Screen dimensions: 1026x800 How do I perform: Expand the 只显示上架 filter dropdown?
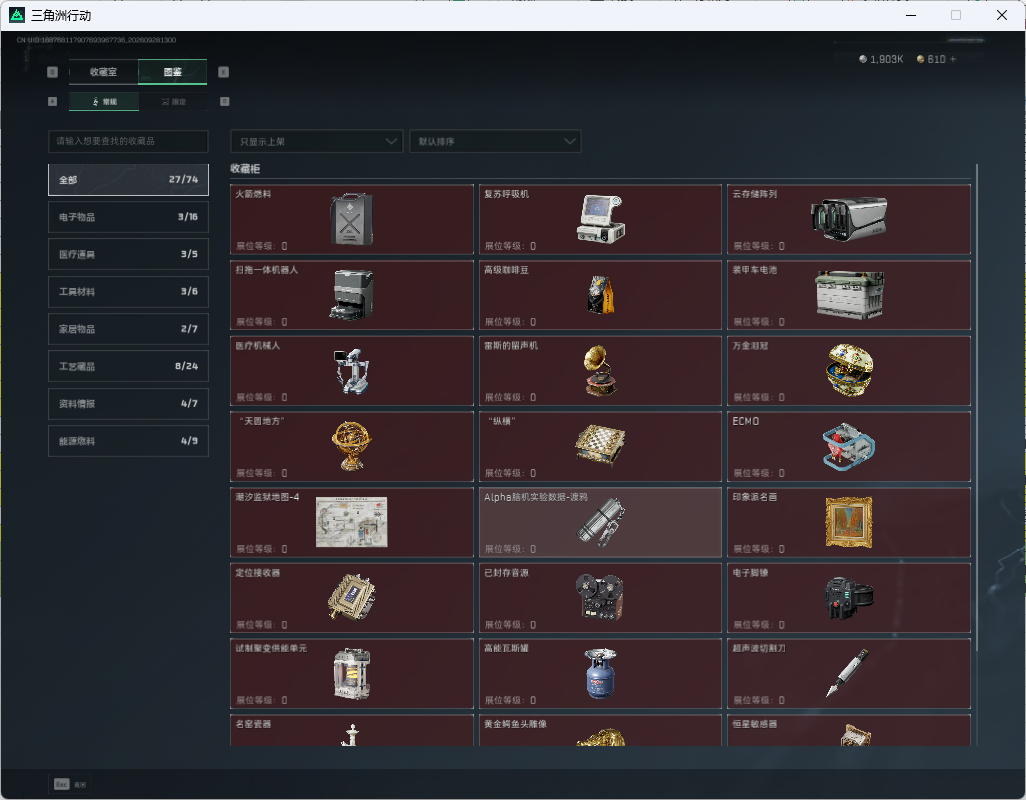pos(317,141)
